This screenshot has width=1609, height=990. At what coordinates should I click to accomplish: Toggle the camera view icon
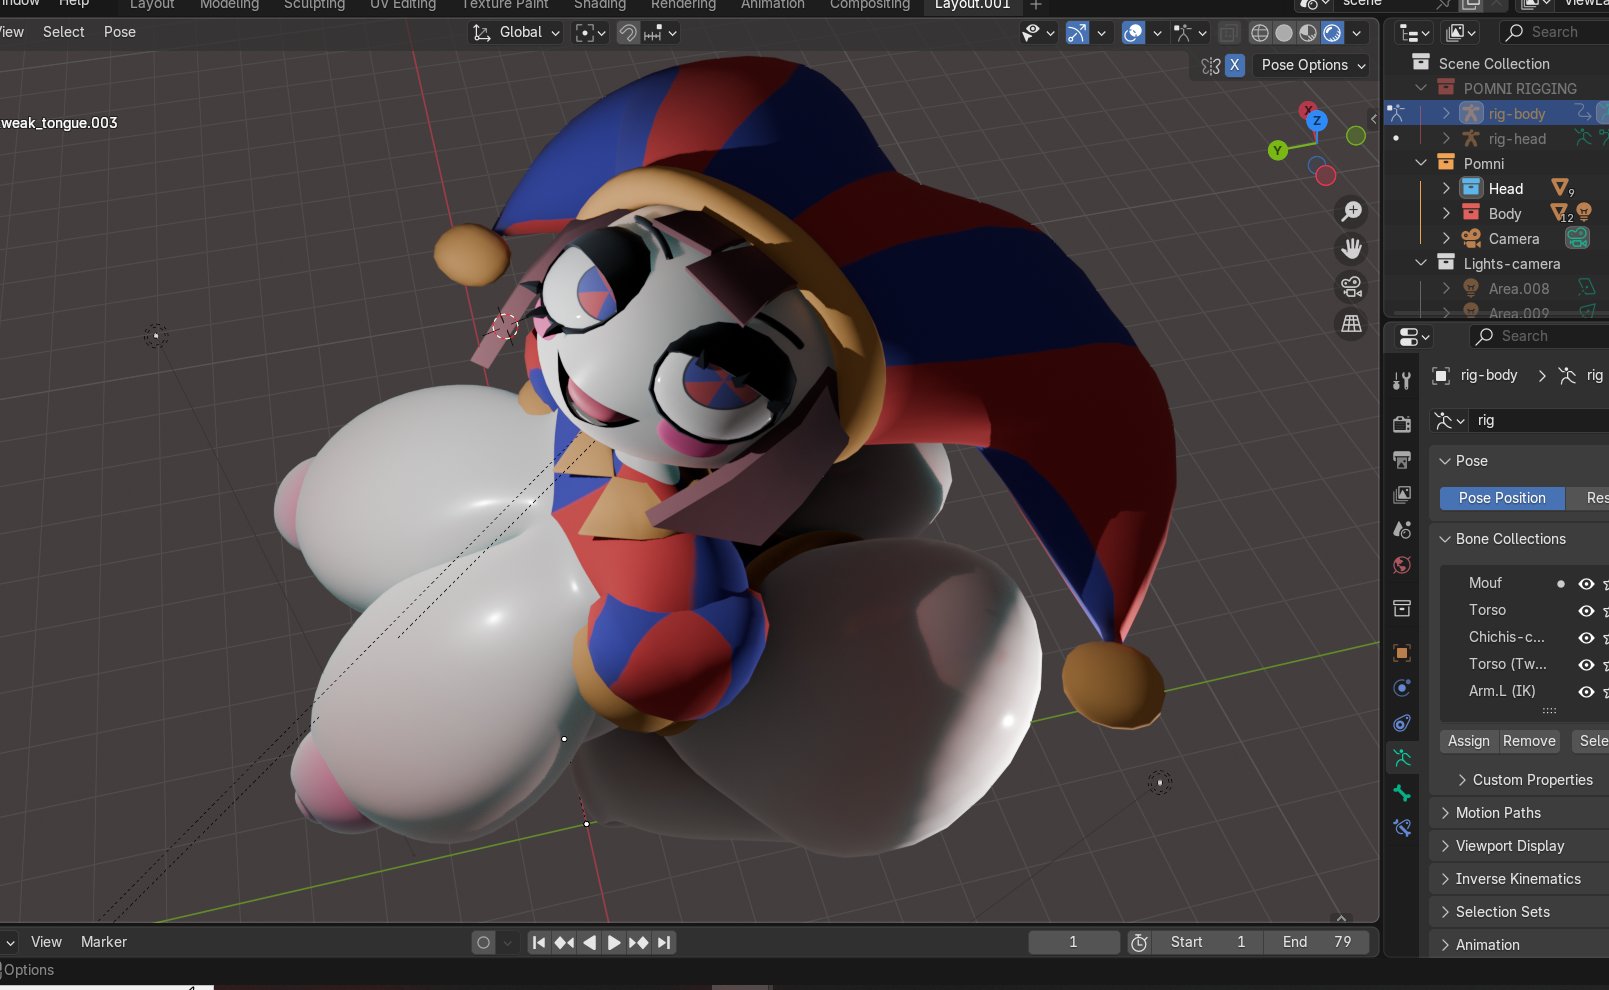tap(1351, 286)
